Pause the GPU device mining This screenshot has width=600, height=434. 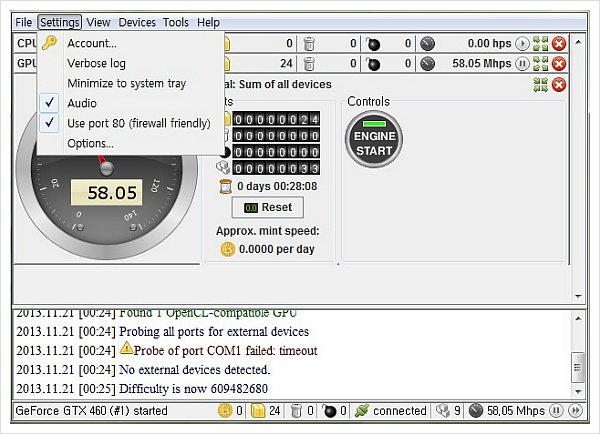click(522, 64)
